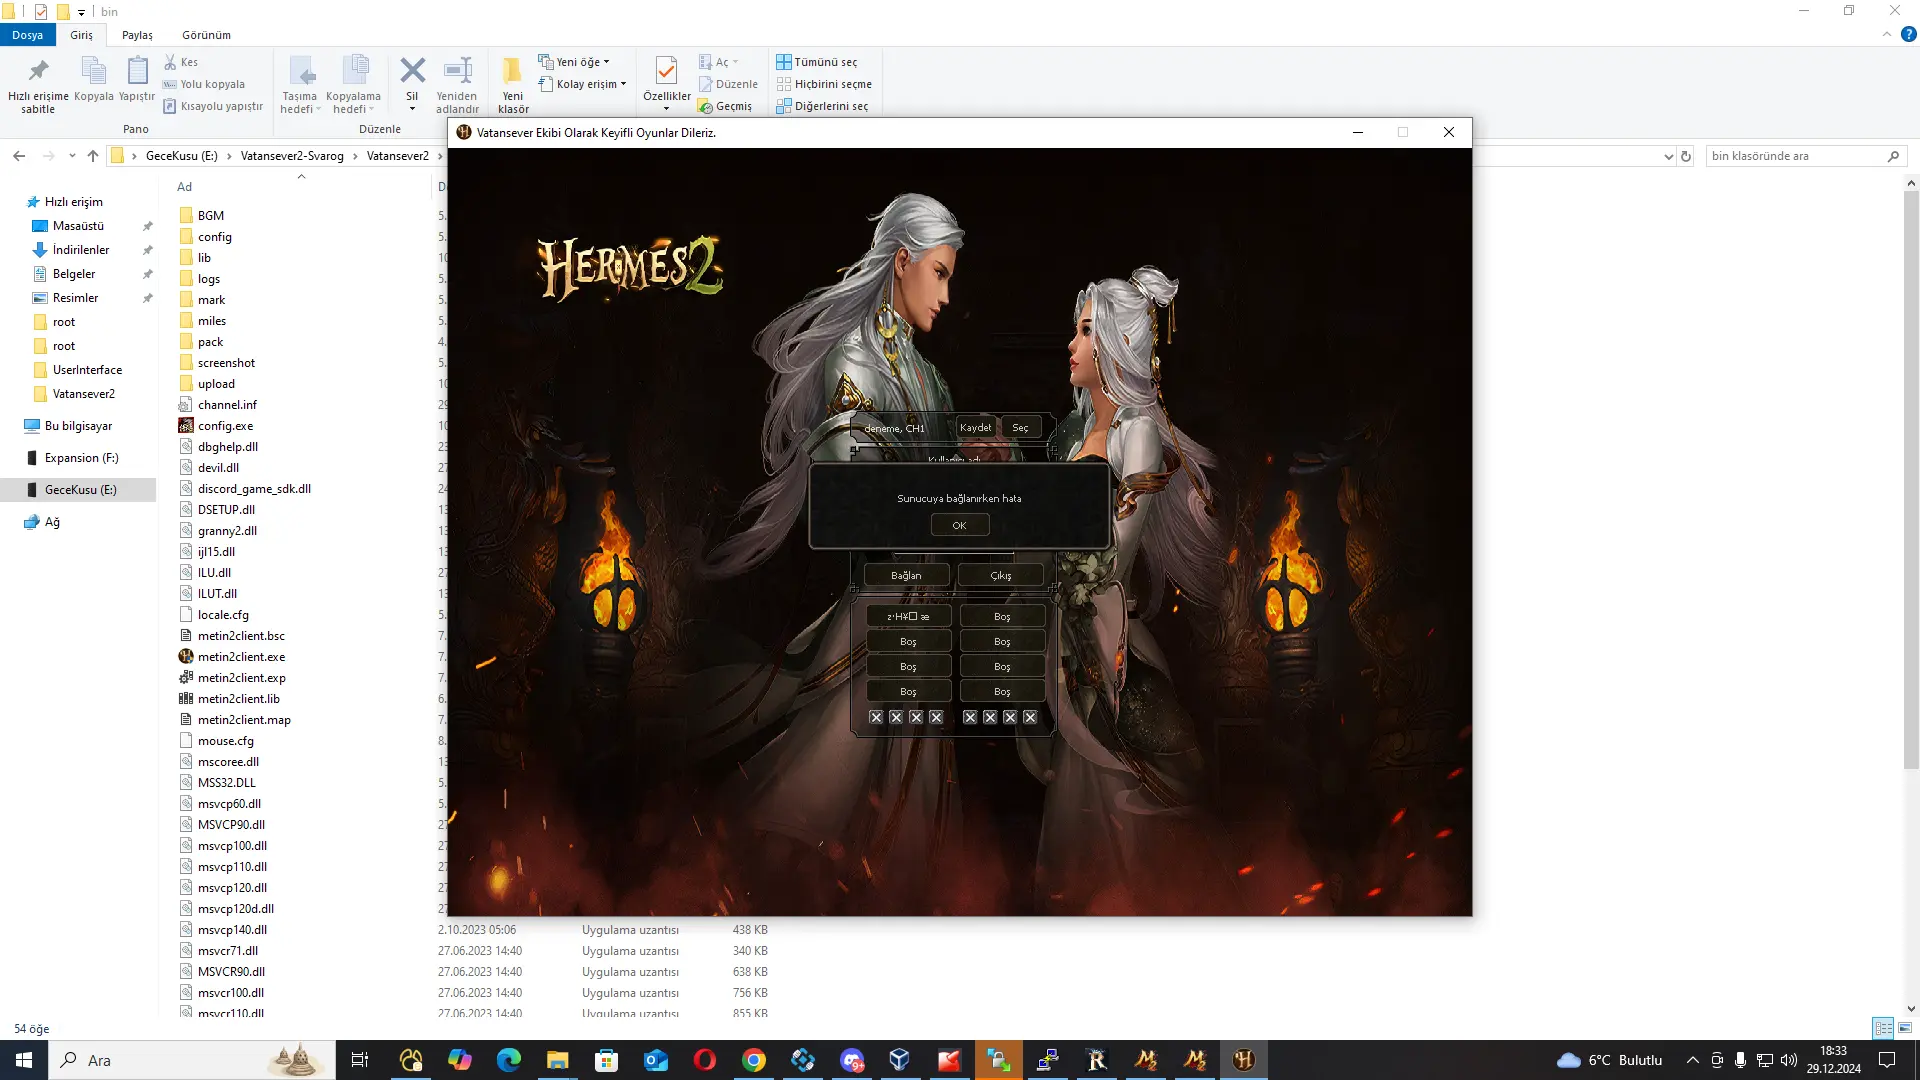Expand the Aç dropdown arrow in ribbon
The image size is (1920, 1080).
[735, 62]
